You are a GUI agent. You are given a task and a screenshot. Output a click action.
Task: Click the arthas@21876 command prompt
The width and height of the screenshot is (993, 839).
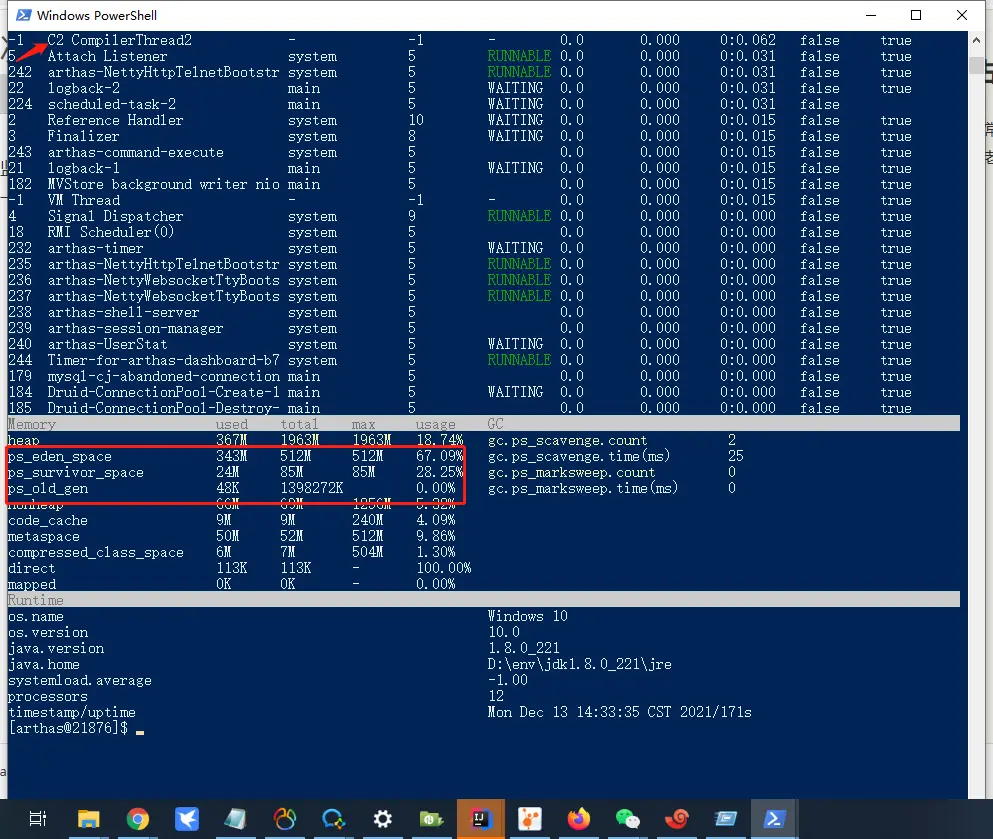pyautogui.click(x=68, y=728)
